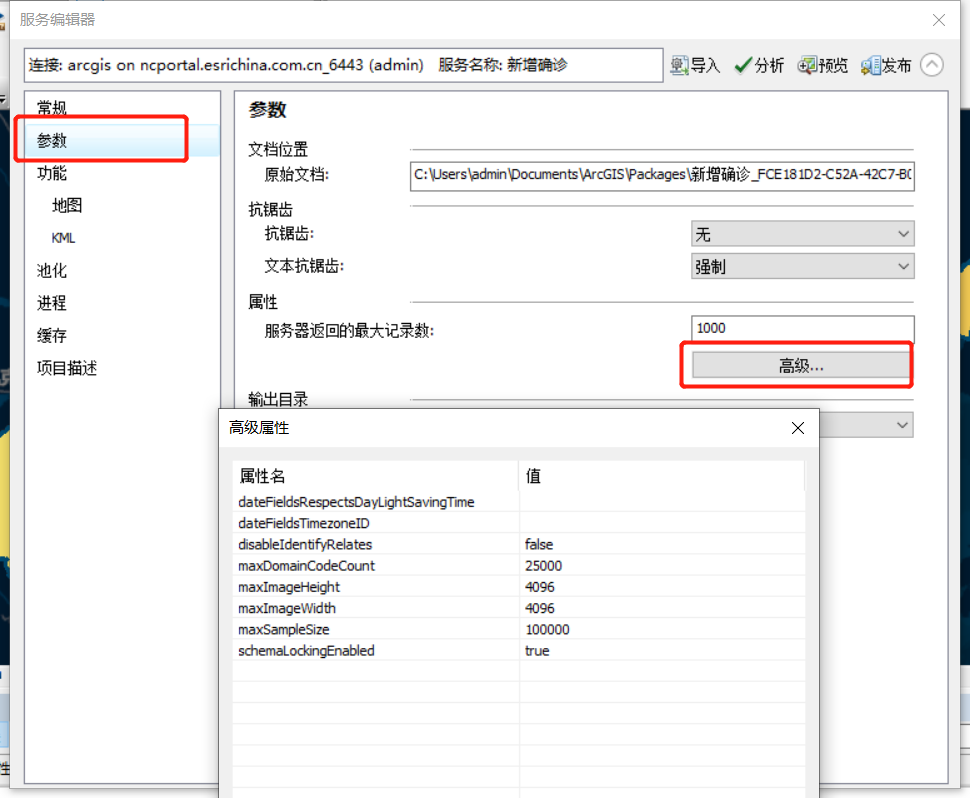Expand the 抗锯齿 dropdown set to 无
The height and width of the screenshot is (798, 970).
point(802,234)
